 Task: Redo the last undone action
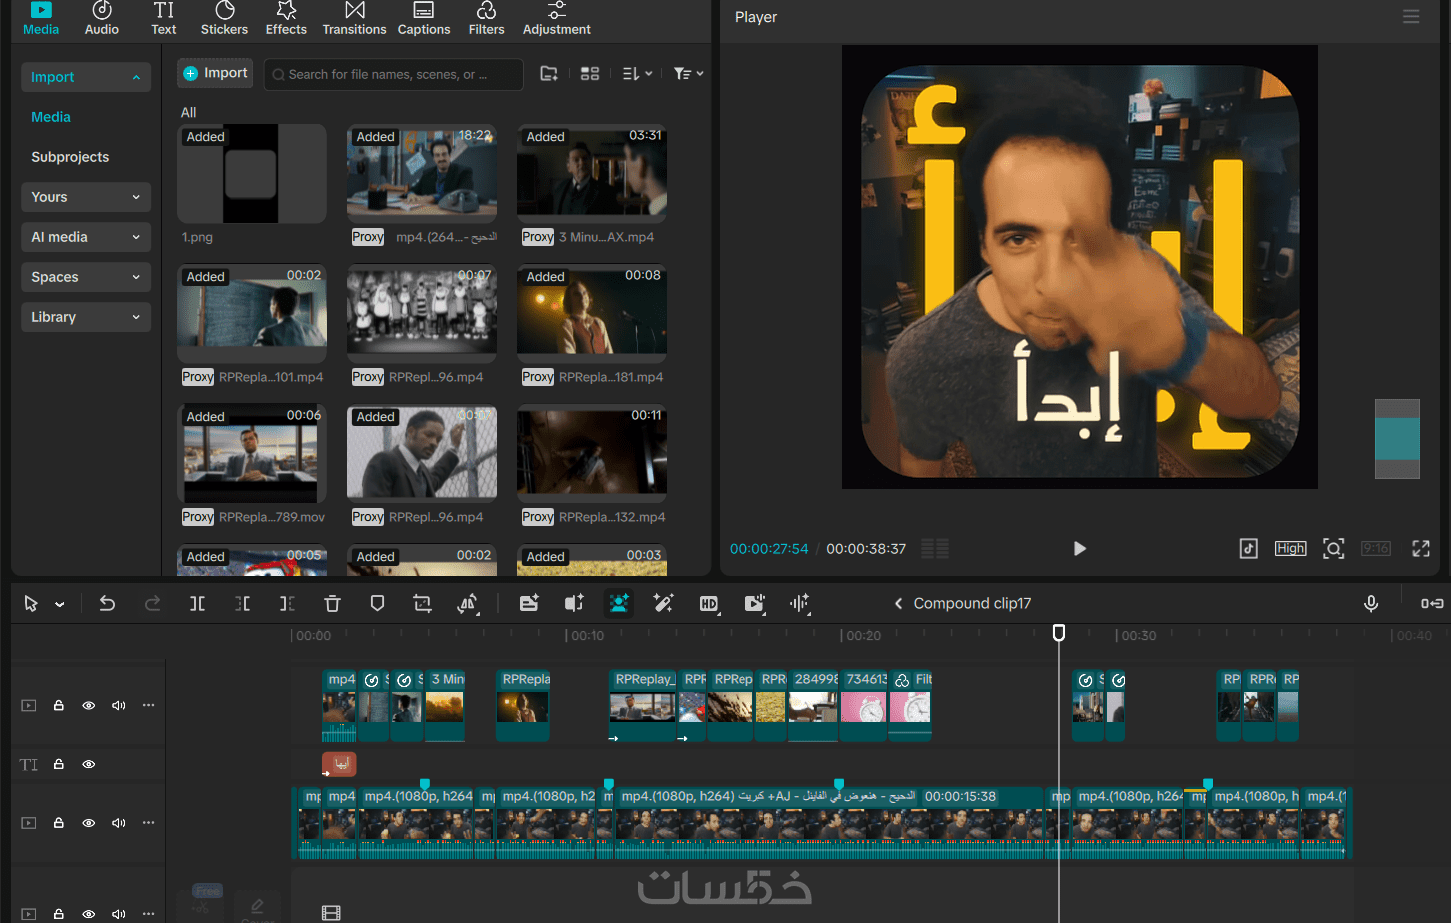(x=152, y=603)
